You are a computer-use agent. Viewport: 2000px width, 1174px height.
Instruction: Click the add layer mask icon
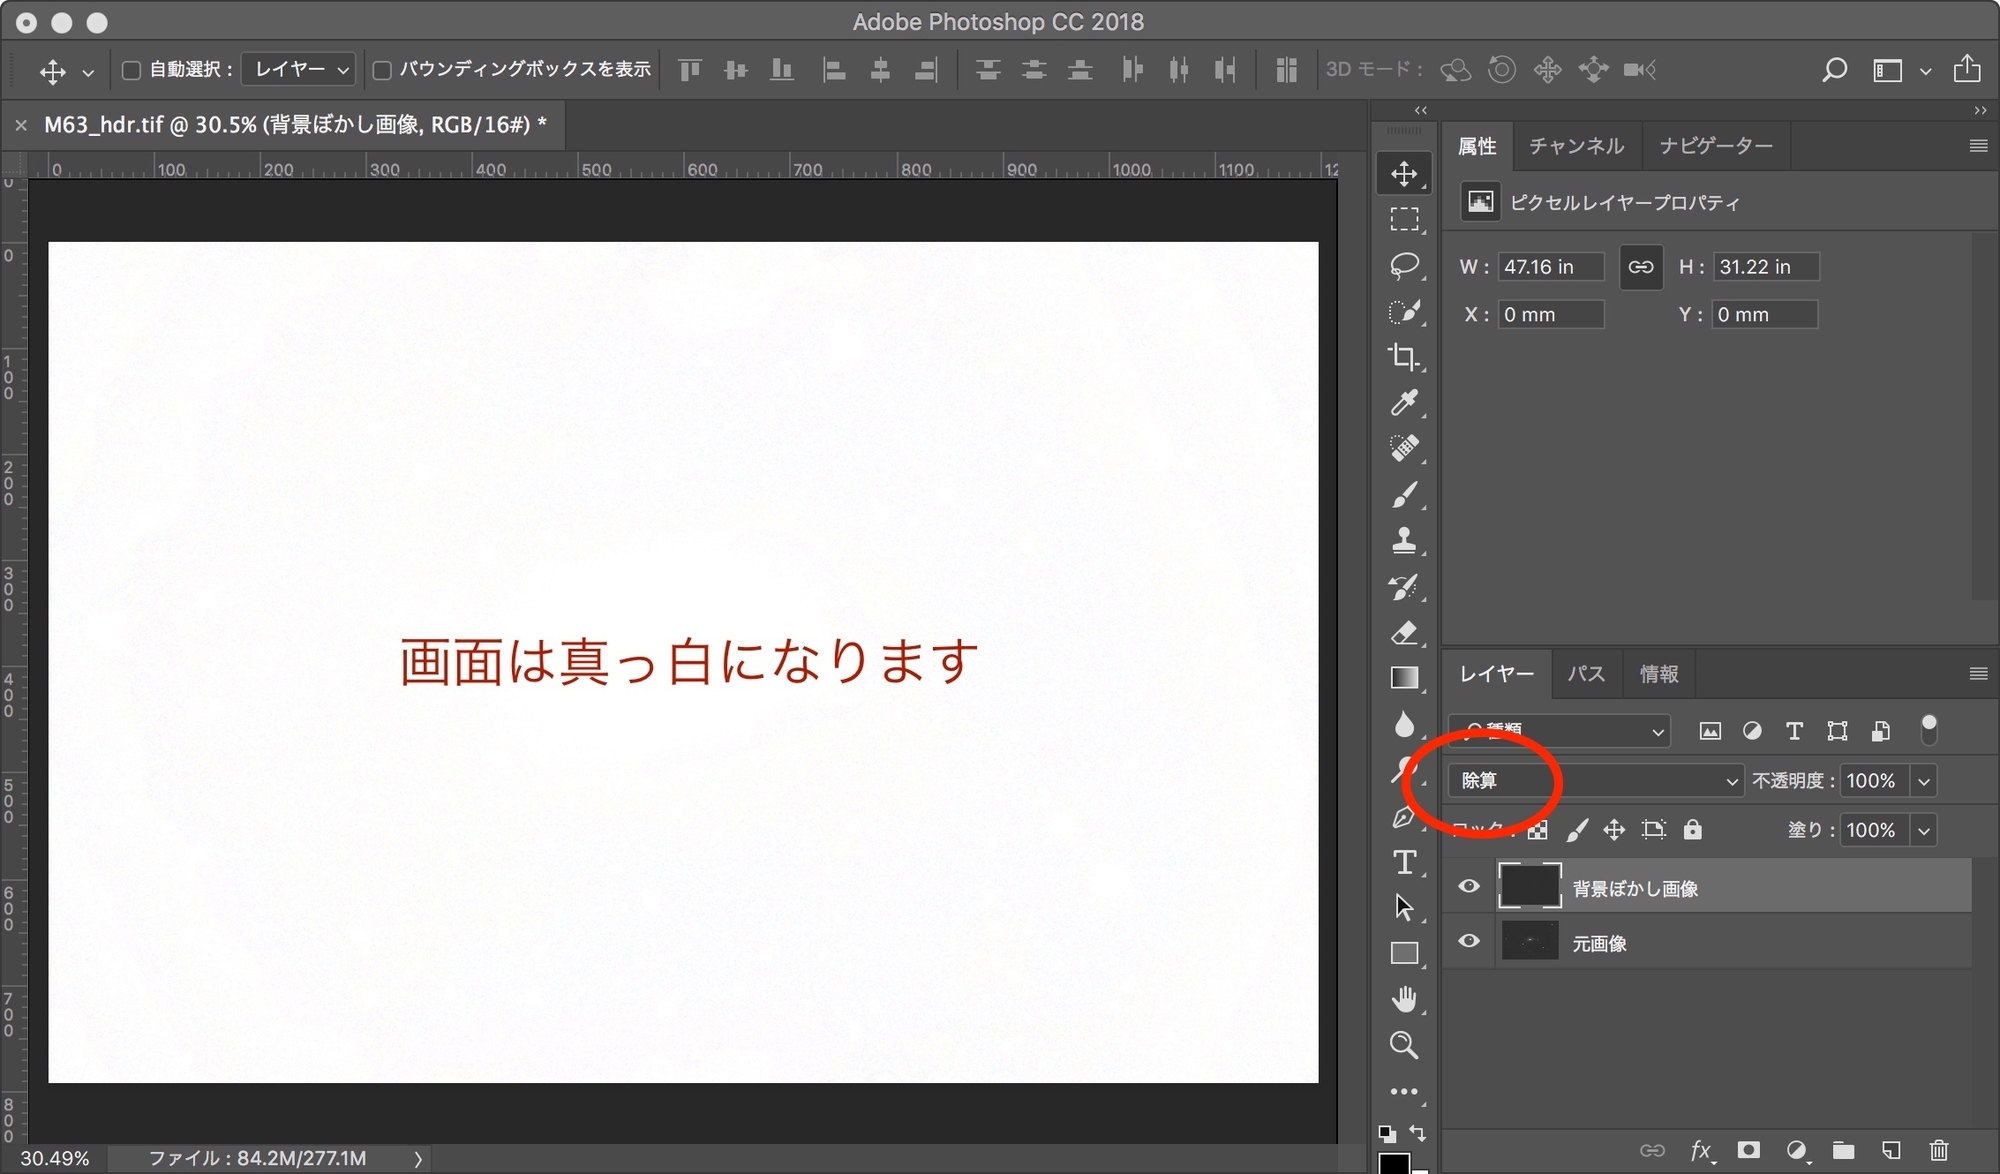(1748, 1151)
